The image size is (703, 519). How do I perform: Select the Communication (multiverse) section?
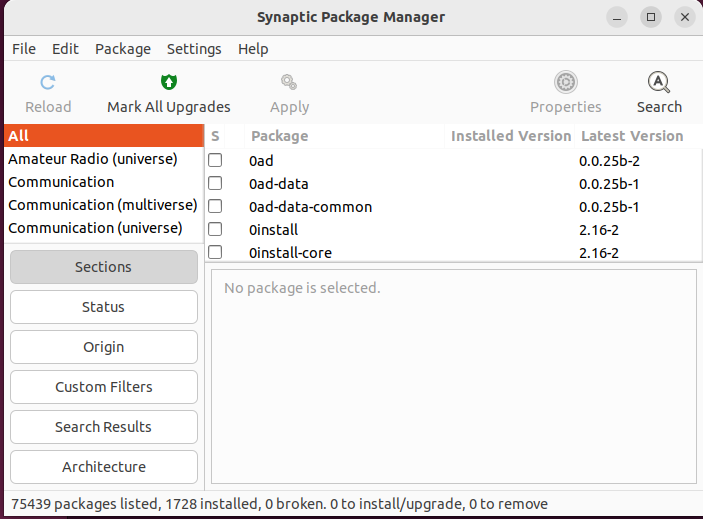coord(104,205)
